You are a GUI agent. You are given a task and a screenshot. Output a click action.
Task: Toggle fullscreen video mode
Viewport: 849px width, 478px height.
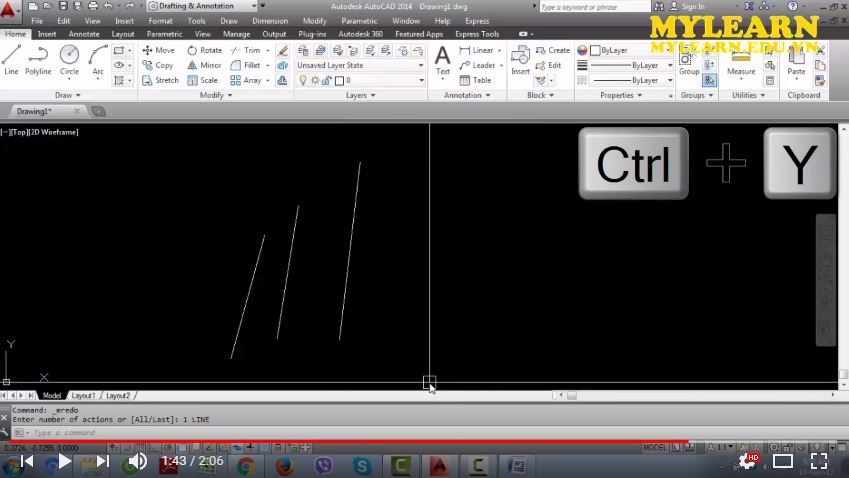pyautogui.click(x=818, y=461)
